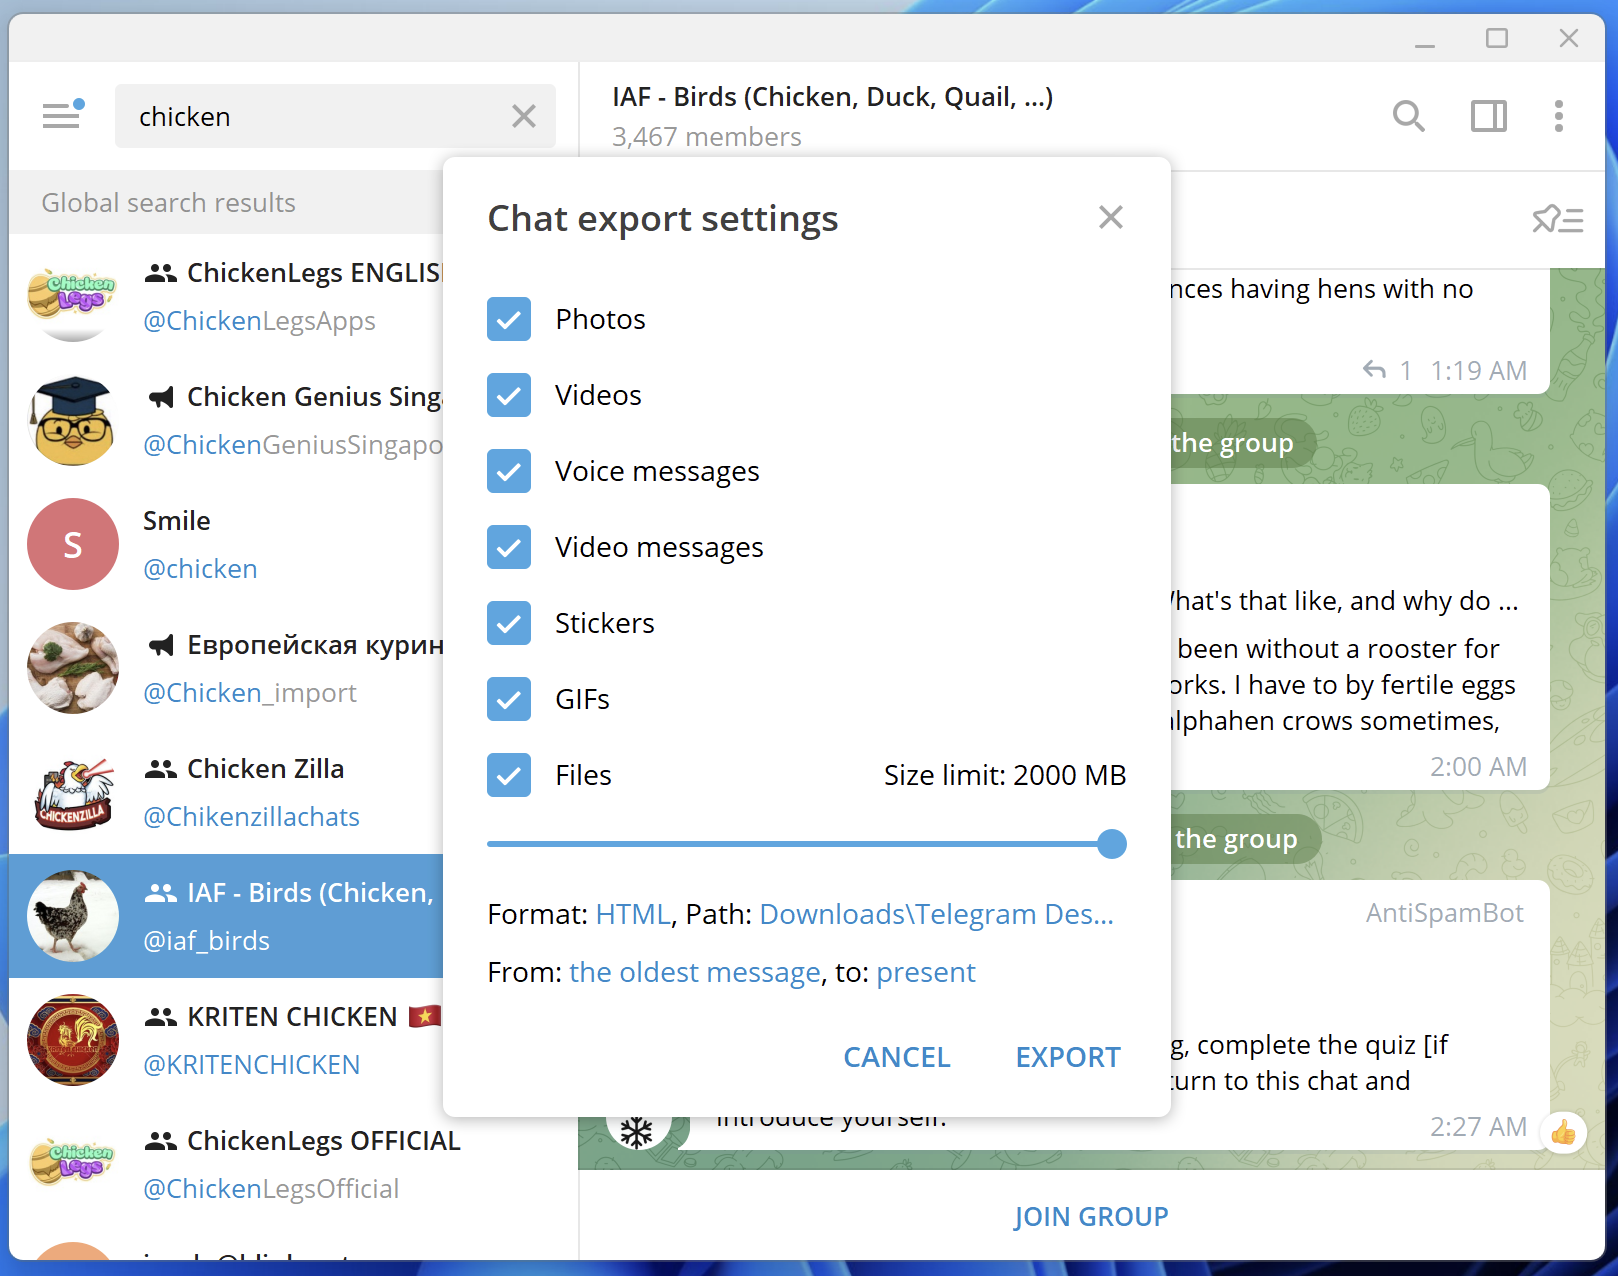Viewport: 1618px width, 1276px height.
Task: Open chat header IAF - Birds title
Action: tap(832, 97)
